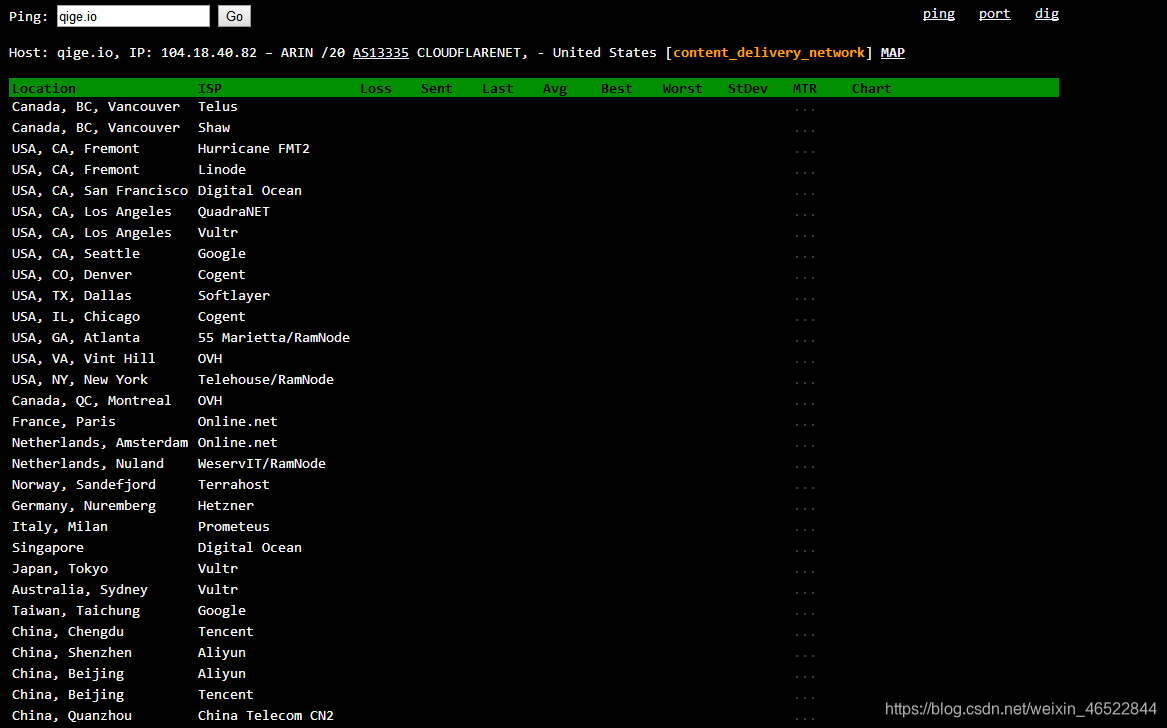
Task: Click the Go button
Action: pyautogui.click(x=234, y=16)
